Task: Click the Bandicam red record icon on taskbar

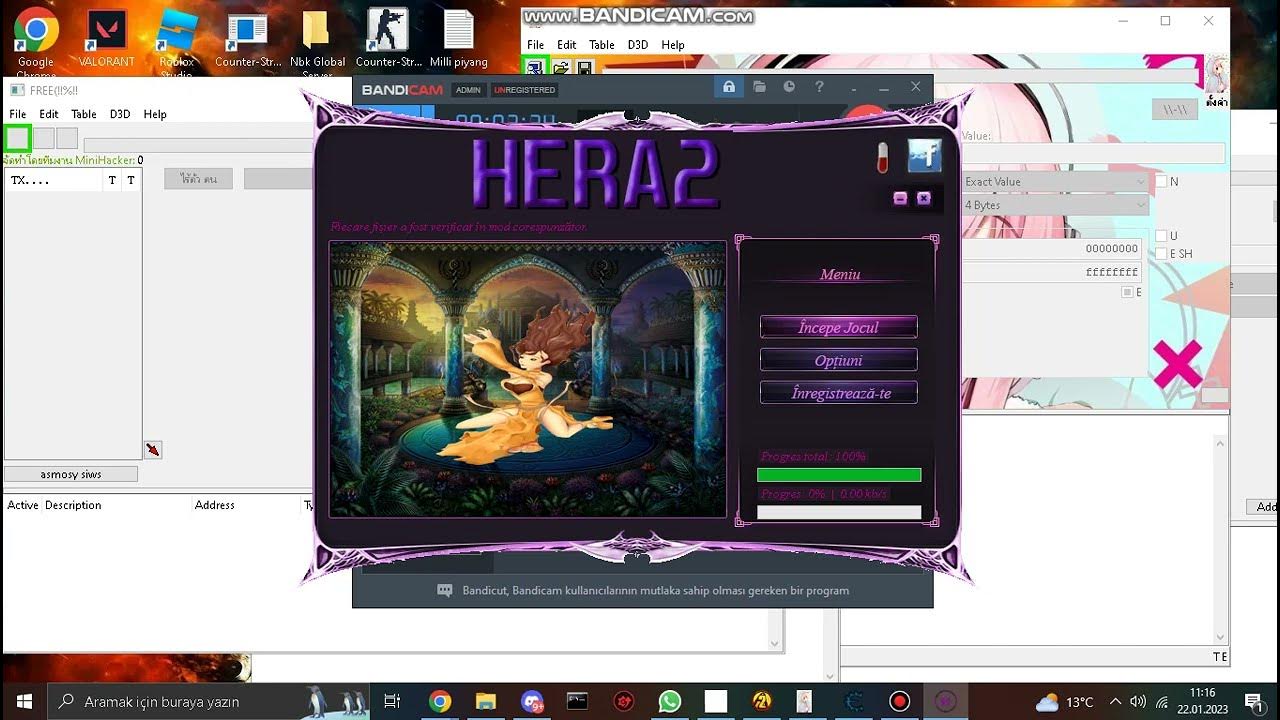Action: coord(900,701)
